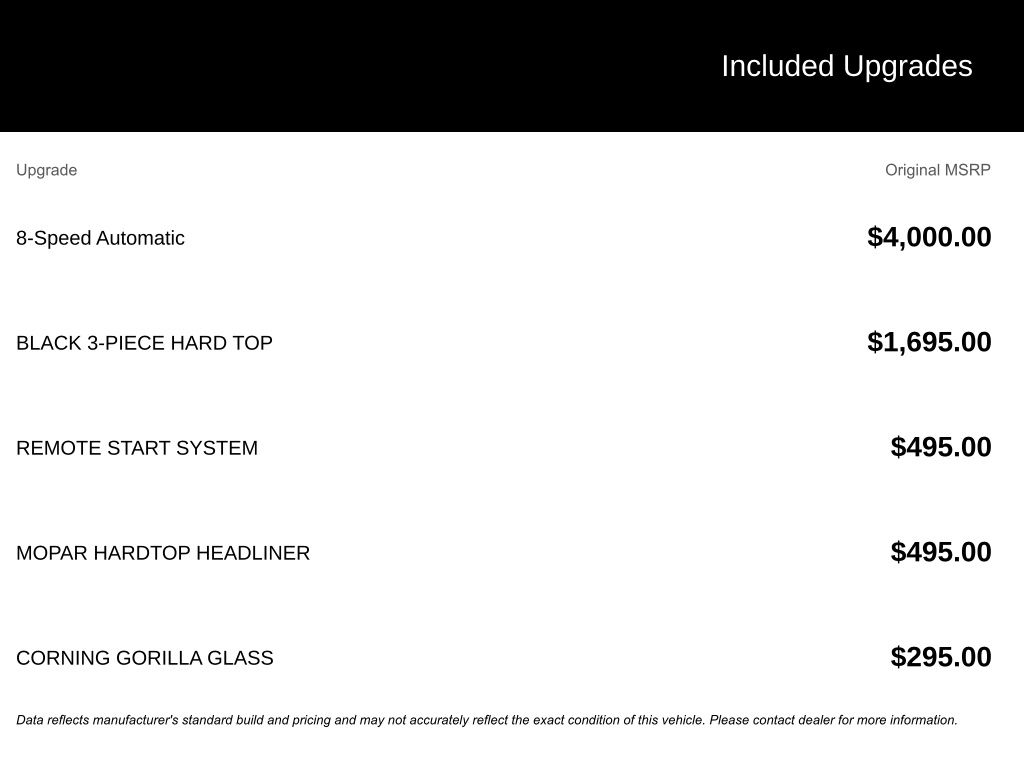
Task: Click the word Automatic in first row
Action: coord(140,238)
